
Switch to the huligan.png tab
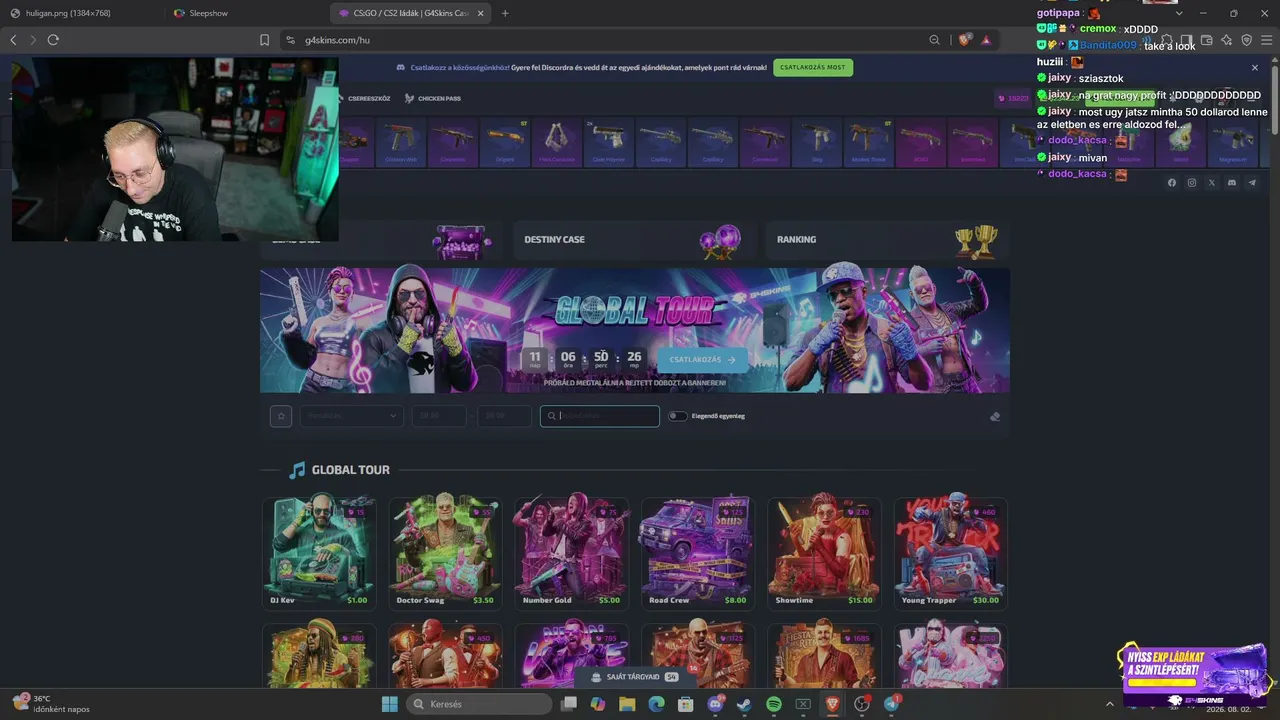click(68, 13)
